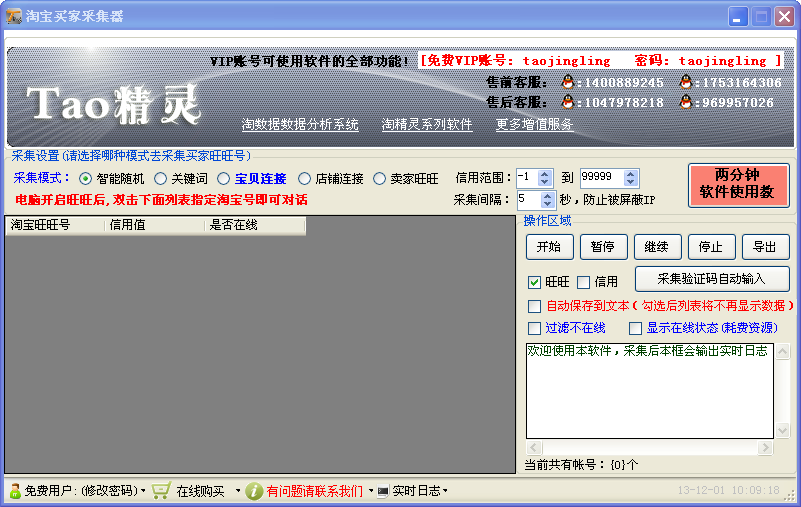Select 关键词 collection mode
The height and width of the screenshot is (507, 801).
[x=160, y=178]
